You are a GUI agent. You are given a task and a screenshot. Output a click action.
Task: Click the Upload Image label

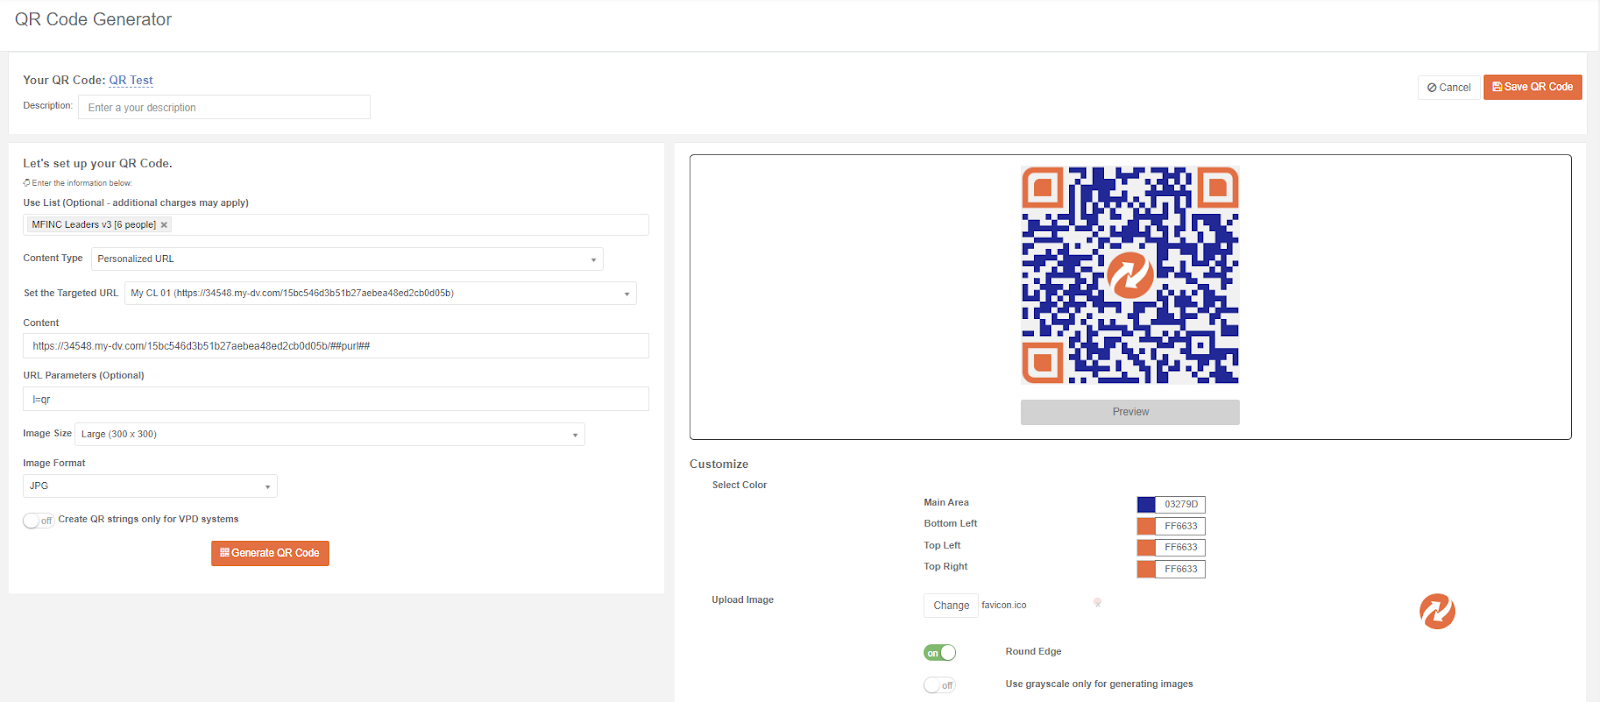743,600
